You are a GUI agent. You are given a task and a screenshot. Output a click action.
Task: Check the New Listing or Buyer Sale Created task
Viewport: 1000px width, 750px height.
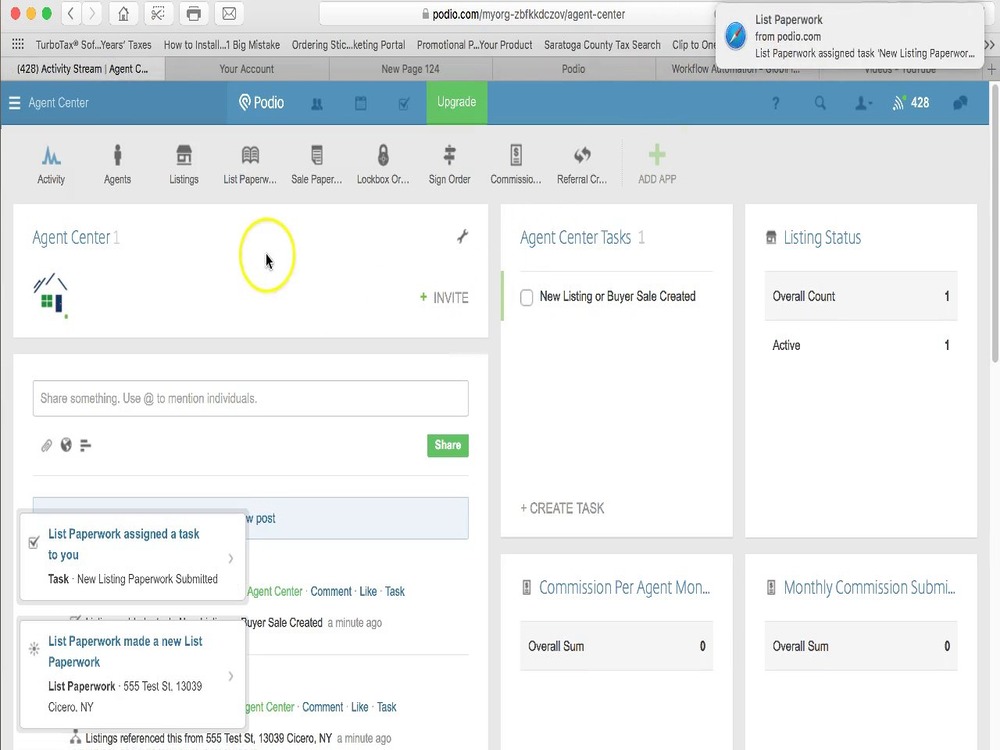[x=527, y=297]
